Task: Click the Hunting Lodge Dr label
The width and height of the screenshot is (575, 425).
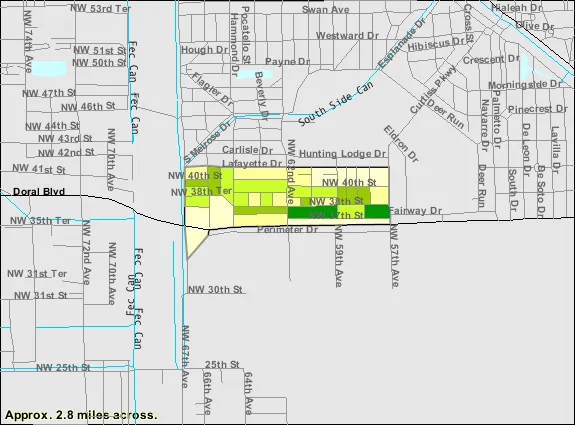Action: tap(343, 154)
